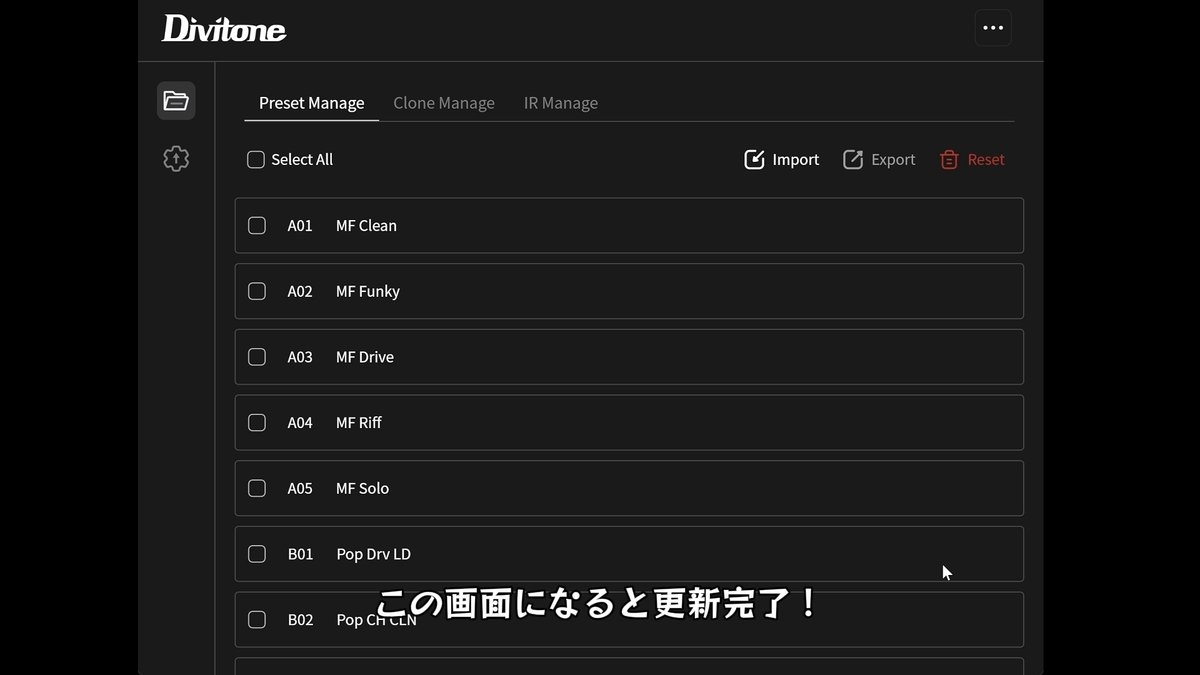
Task: Click the A04 slot number
Action: pos(300,422)
